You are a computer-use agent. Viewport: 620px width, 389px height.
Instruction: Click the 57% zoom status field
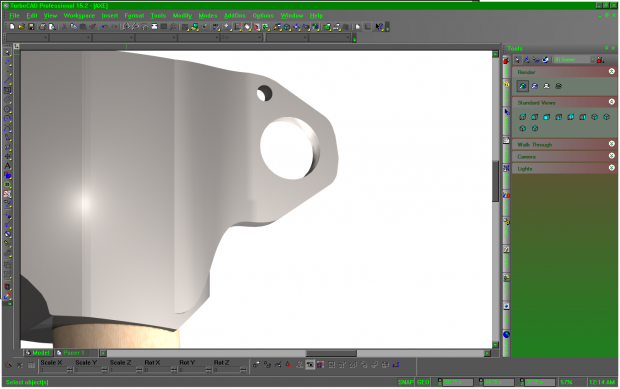tap(566, 382)
